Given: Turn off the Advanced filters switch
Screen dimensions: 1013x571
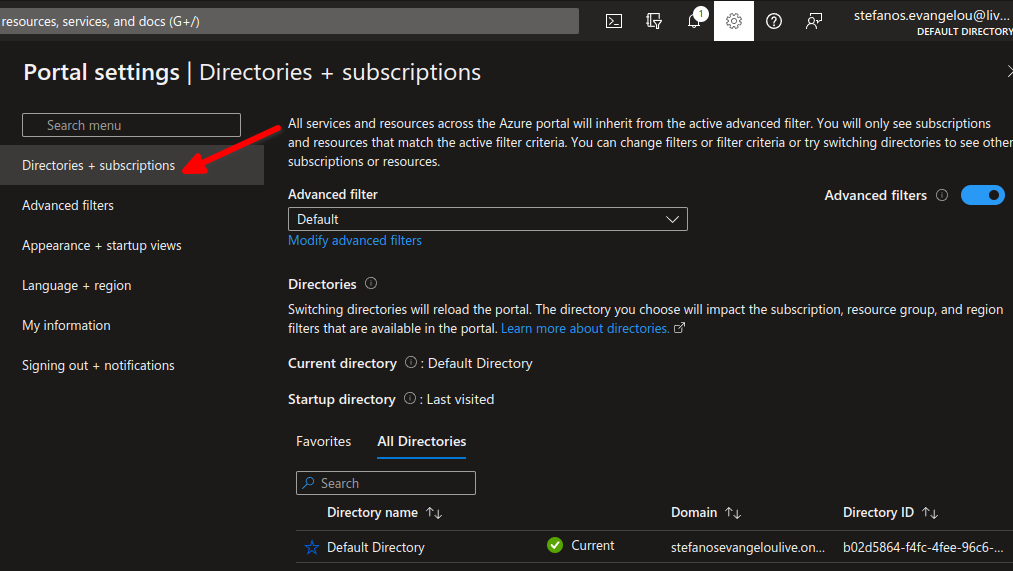Looking at the screenshot, I should point(983,195).
